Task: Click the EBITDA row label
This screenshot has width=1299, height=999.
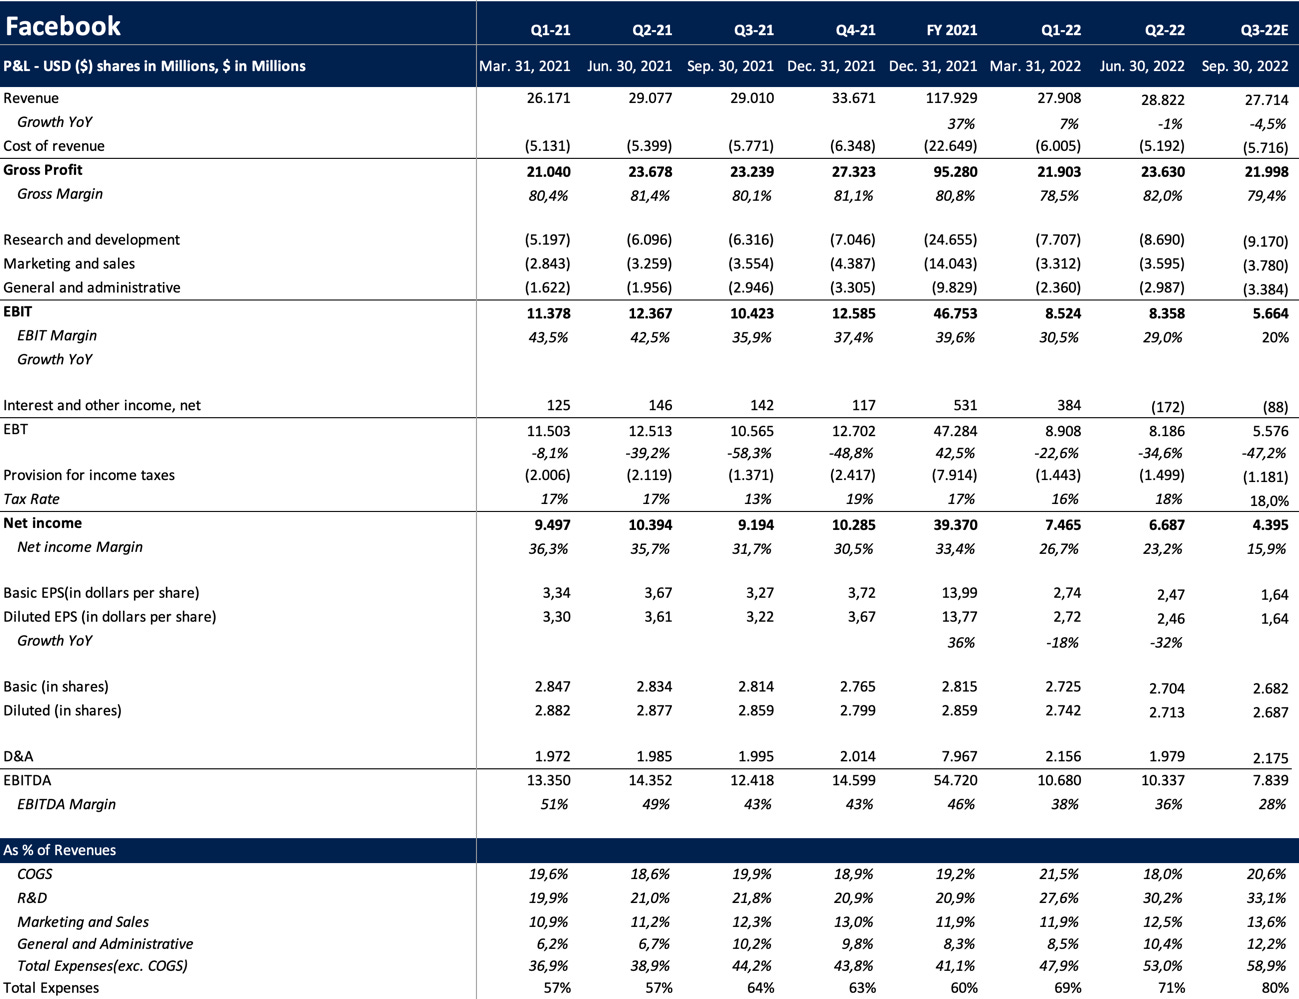Action: coord(28,782)
